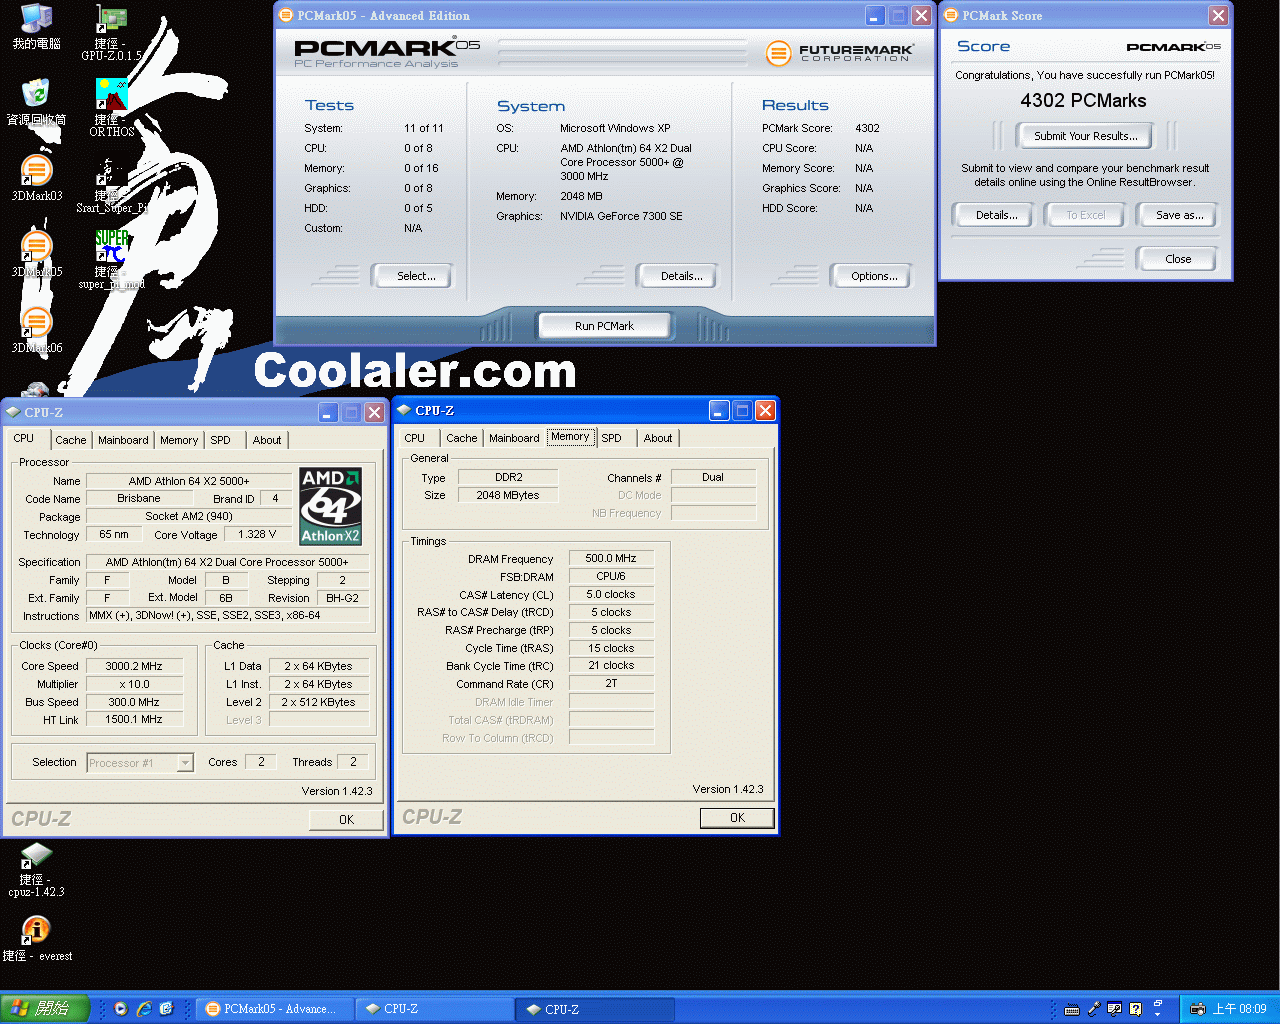Switch to SPD tab in right CPU-Z
The image size is (1280, 1024).
coord(612,438)
